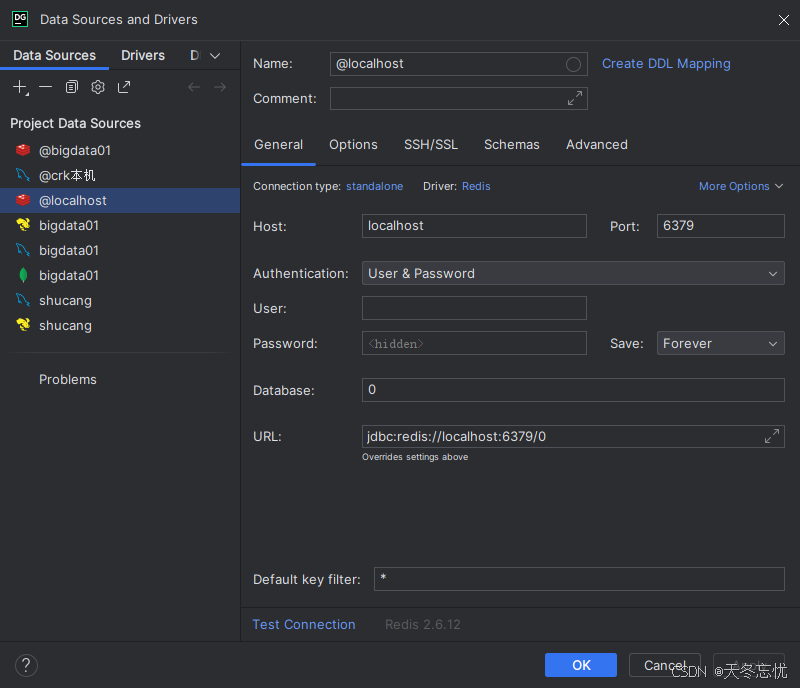
Task: Open help question mark button
Action: pyautogui.click(x=26, y=665)
